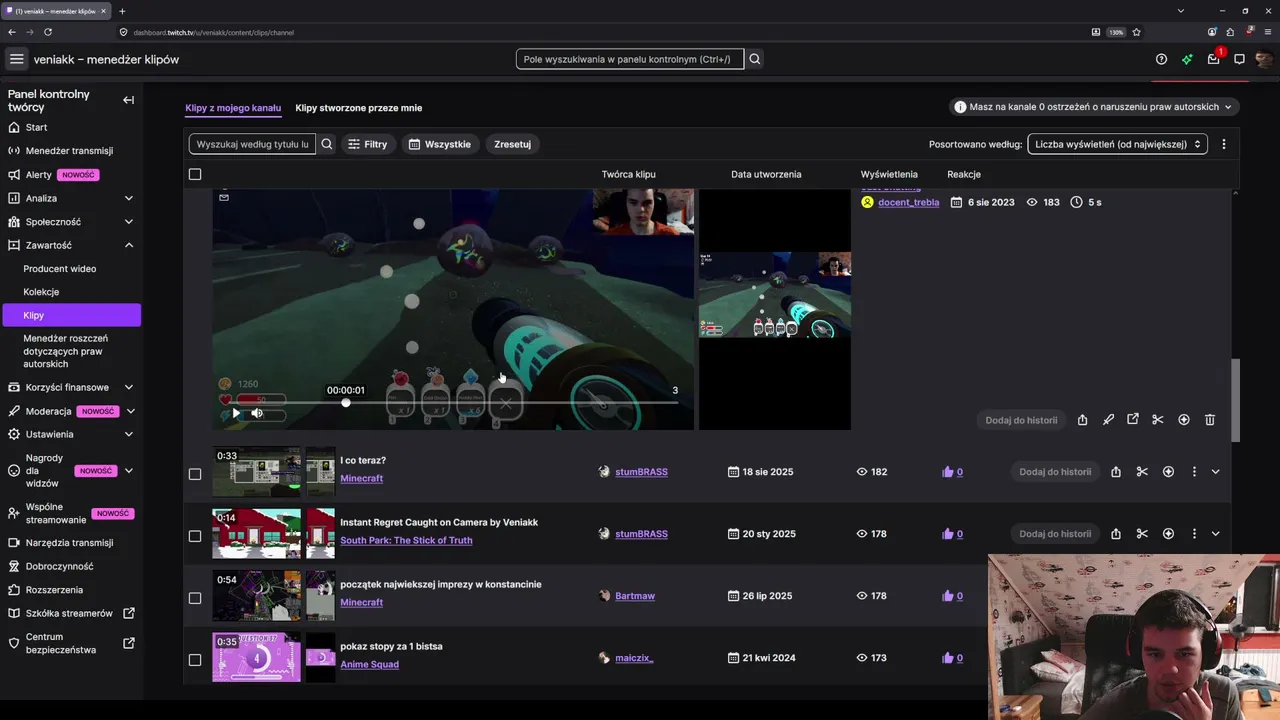Open the notifications inbox with red badge
1280x720 pixels.
(x=1214, y=59)
